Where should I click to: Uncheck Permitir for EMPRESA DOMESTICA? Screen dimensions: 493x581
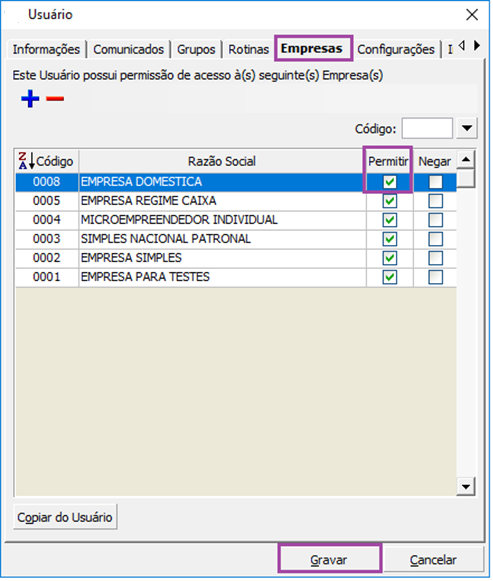click(x=390, y=182)
